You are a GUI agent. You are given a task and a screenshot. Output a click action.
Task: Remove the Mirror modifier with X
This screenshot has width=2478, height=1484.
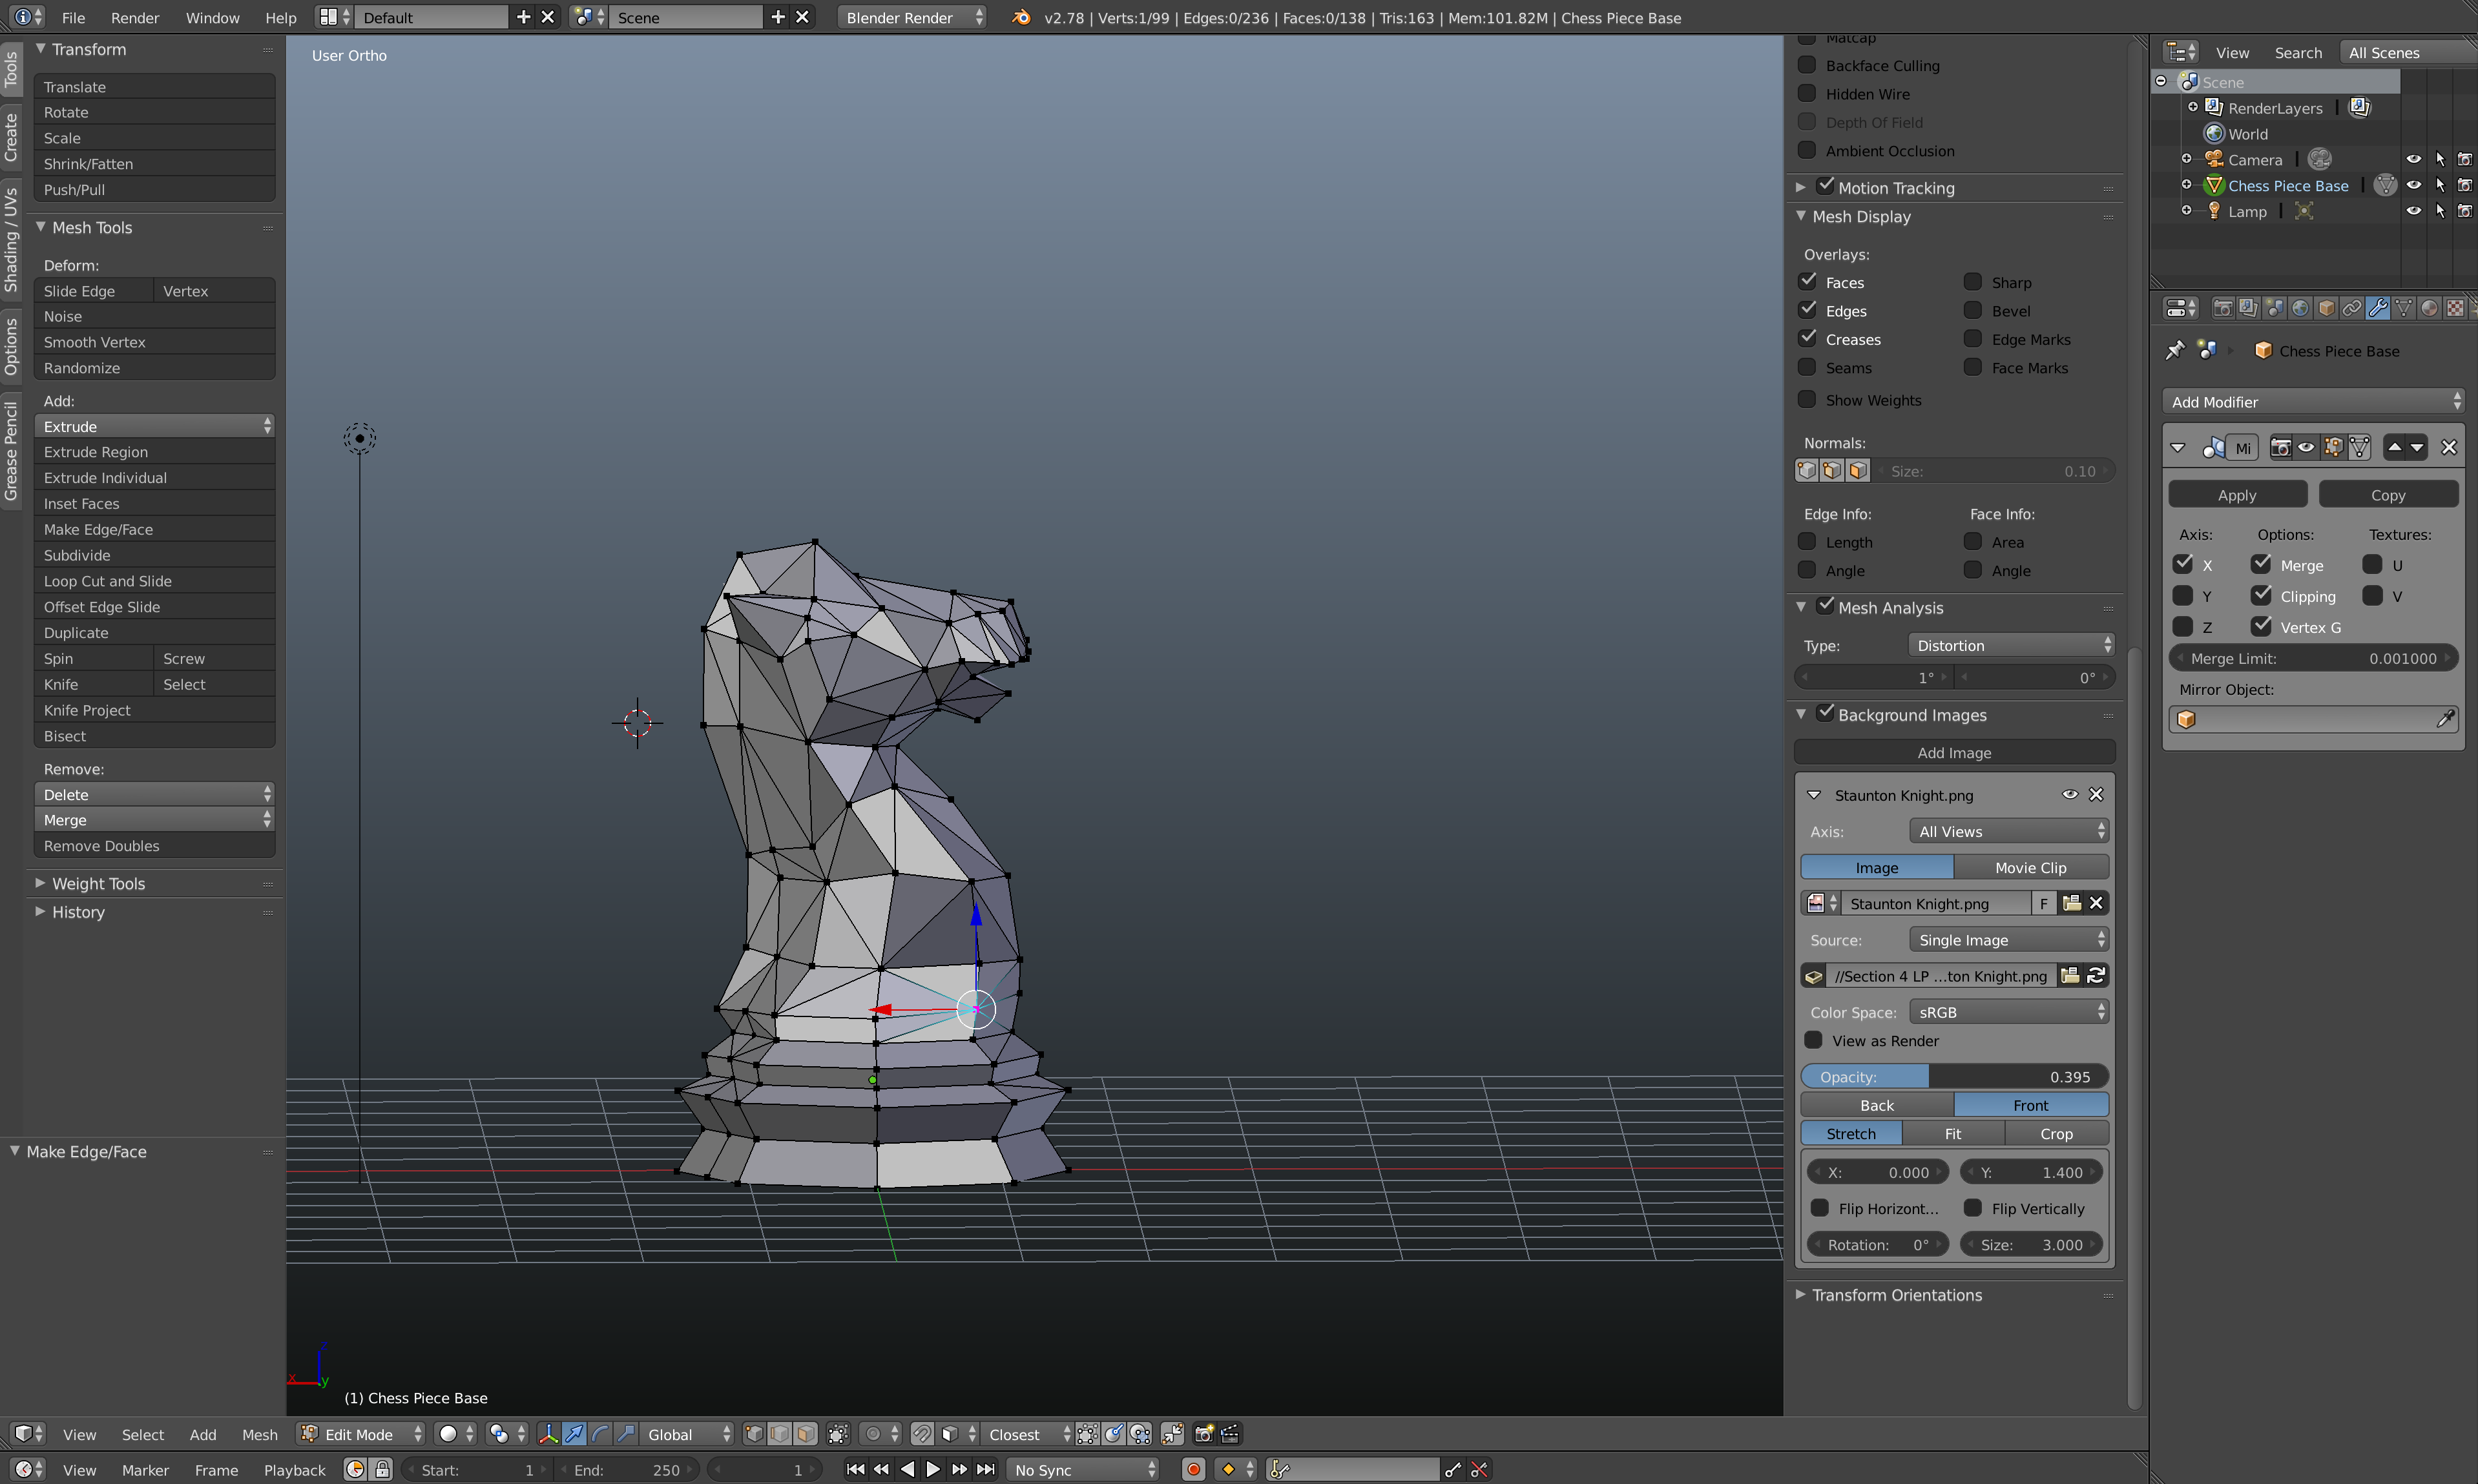[x=2449, y=447]
